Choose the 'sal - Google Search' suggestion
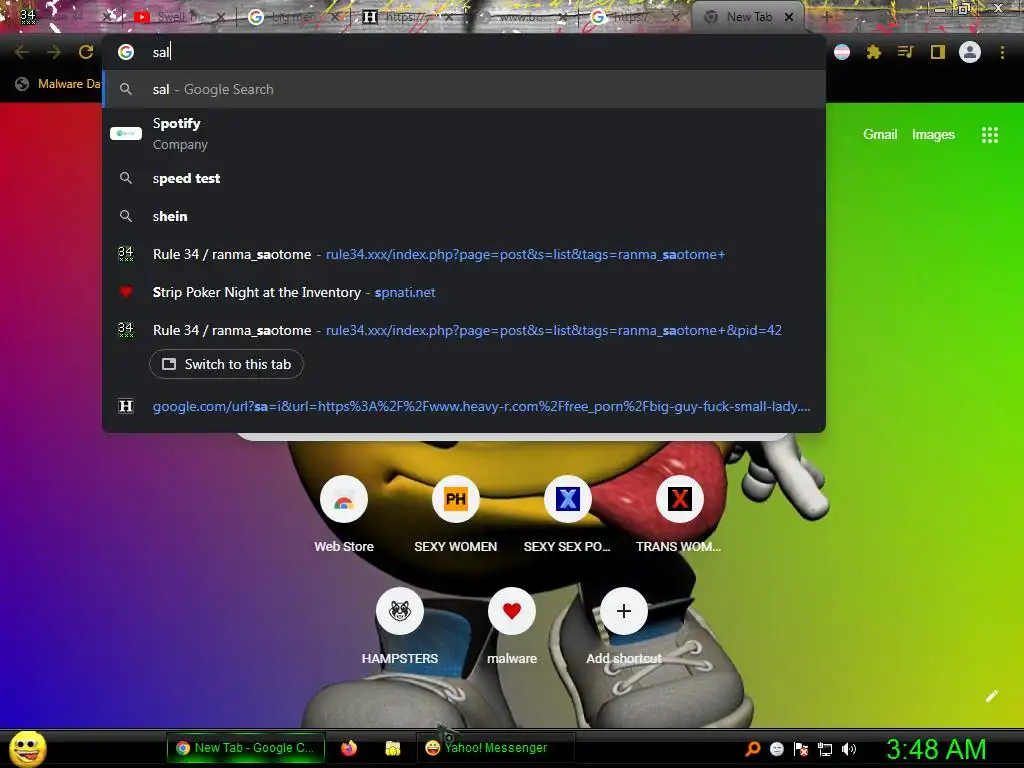Image resolution: width=1024 pixels, height=768 pixels. 464,89
